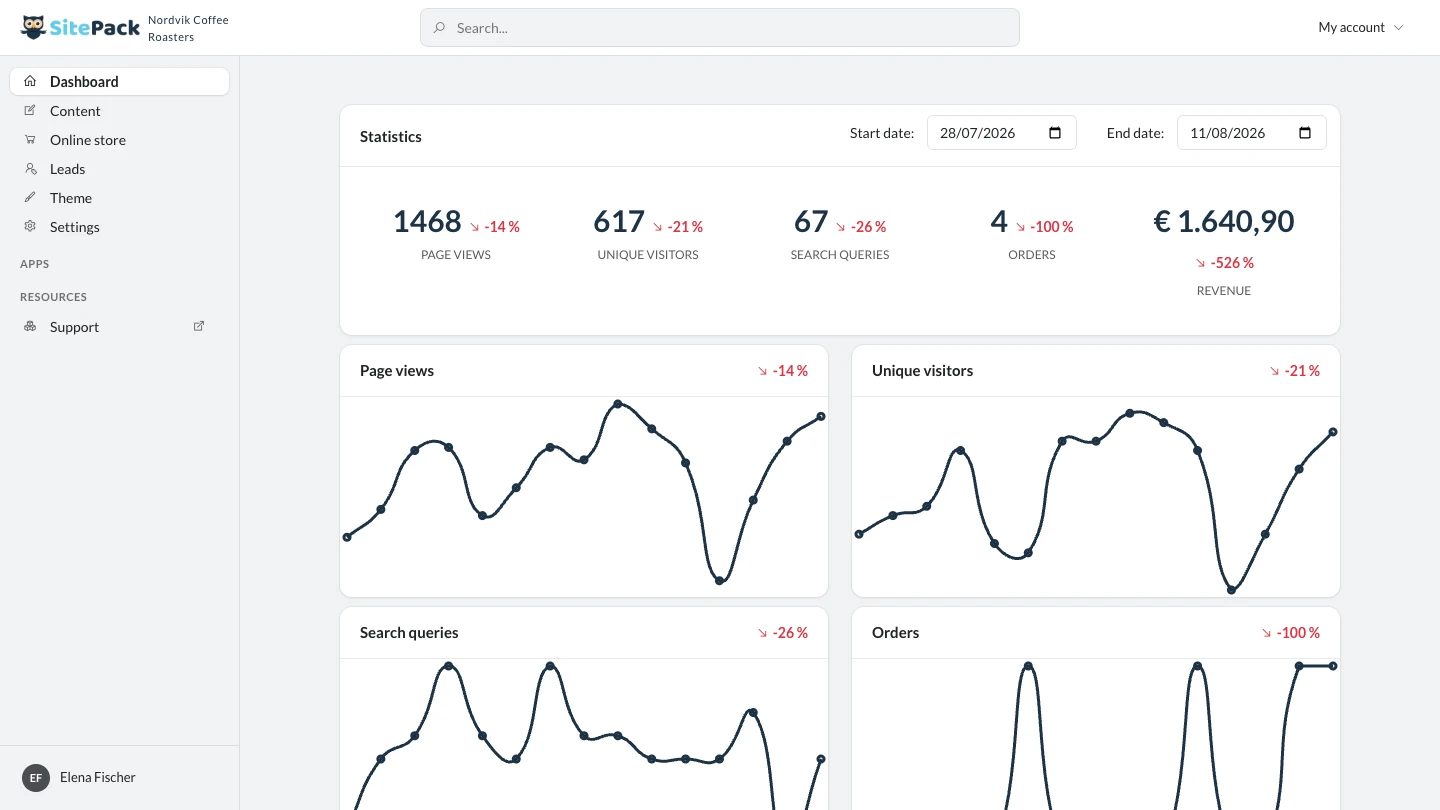Click the -26 % badge in Search queries chart header
Image resolution: width=1440 pixels, height=810 pixels.
click(x=782, y=633)
